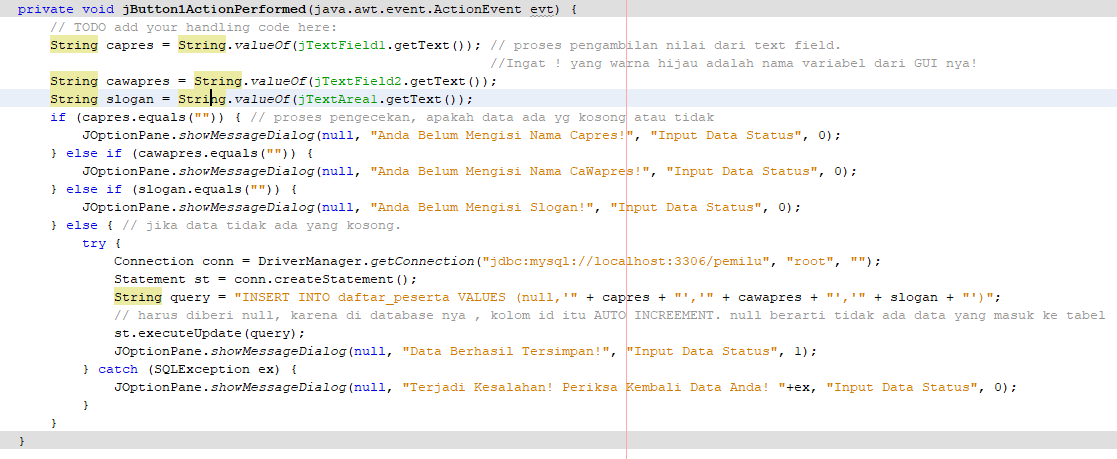
Task: Click jTextArea1 in the slogan declaration
Action: (x=338, y=99)
